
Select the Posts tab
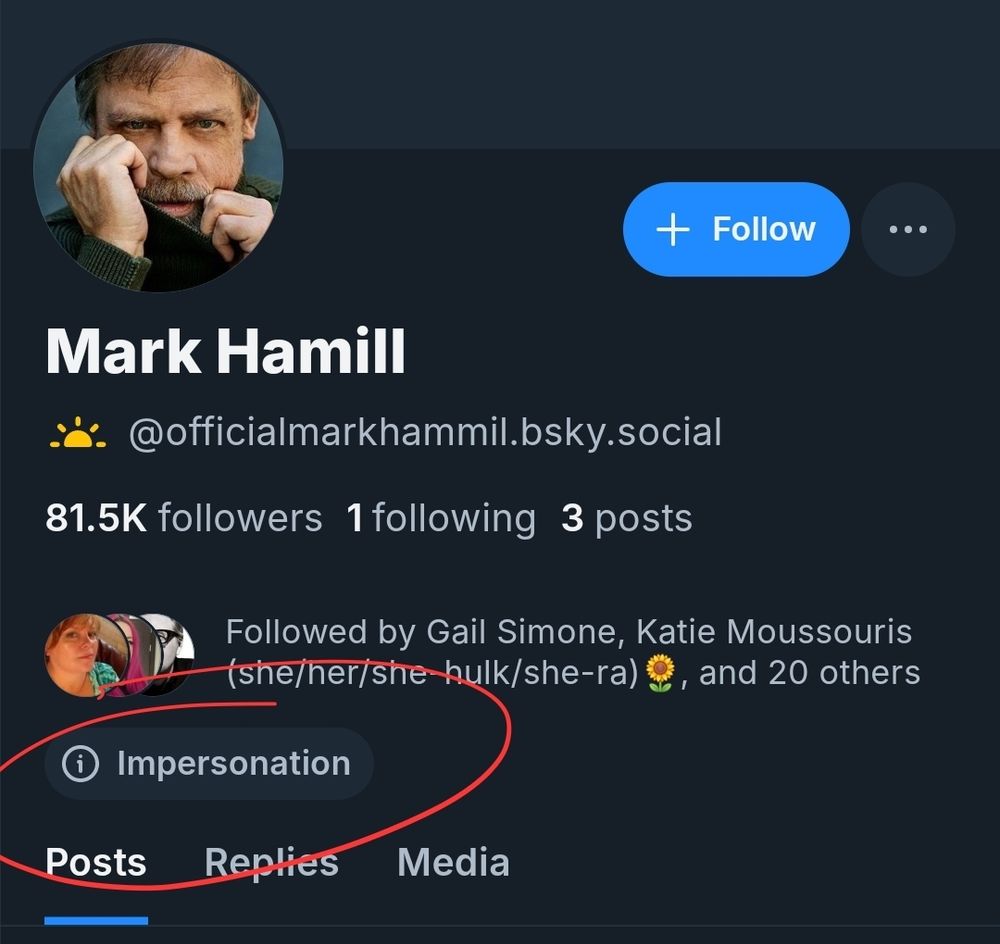(96, 862)
